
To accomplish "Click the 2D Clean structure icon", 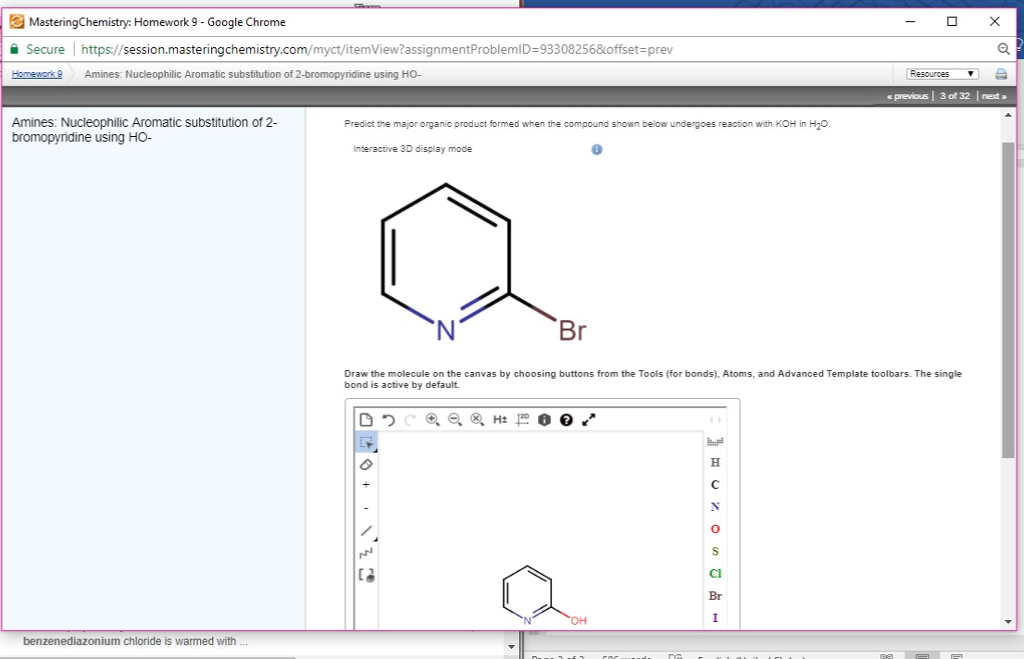I will click(x=522, y=419).
